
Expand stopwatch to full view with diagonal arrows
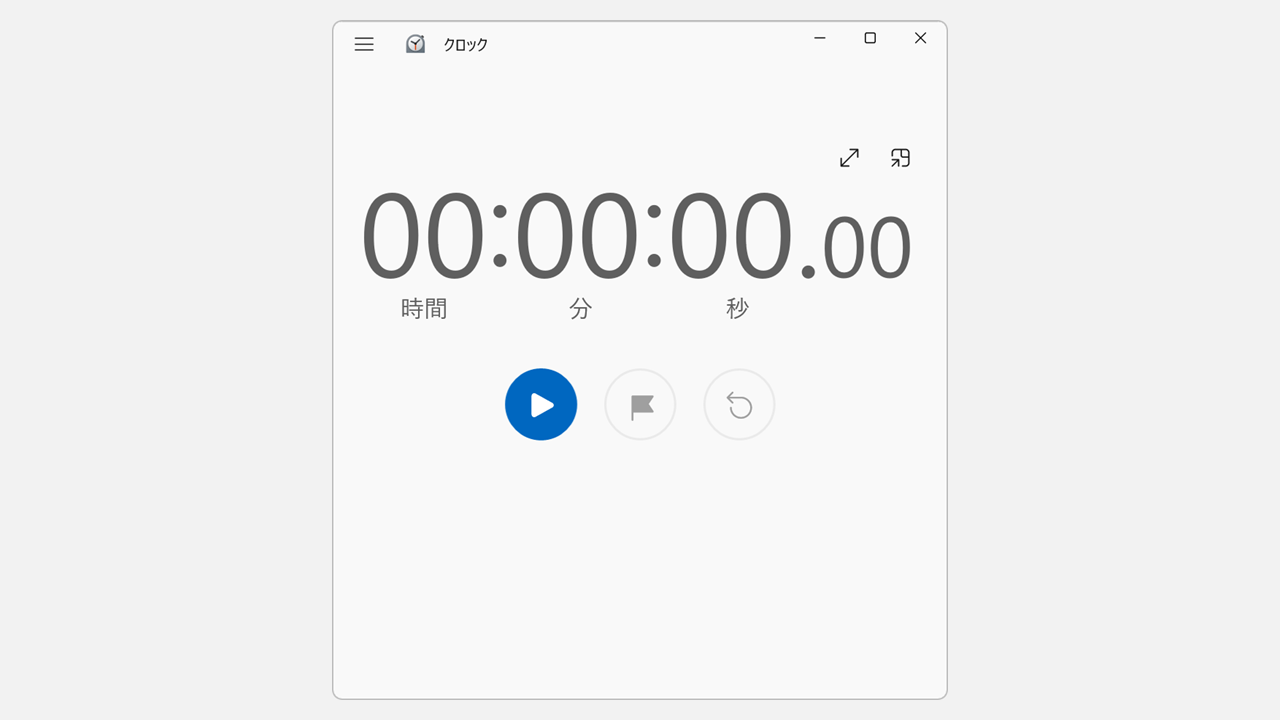pyautogui.click(x=849, y=158)
